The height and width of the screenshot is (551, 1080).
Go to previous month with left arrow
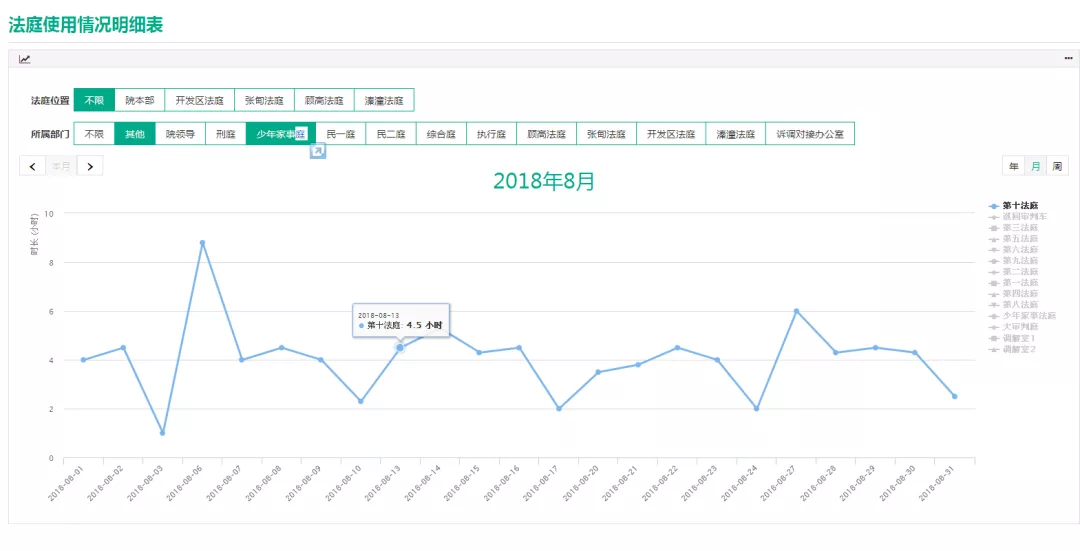(32, 166)
